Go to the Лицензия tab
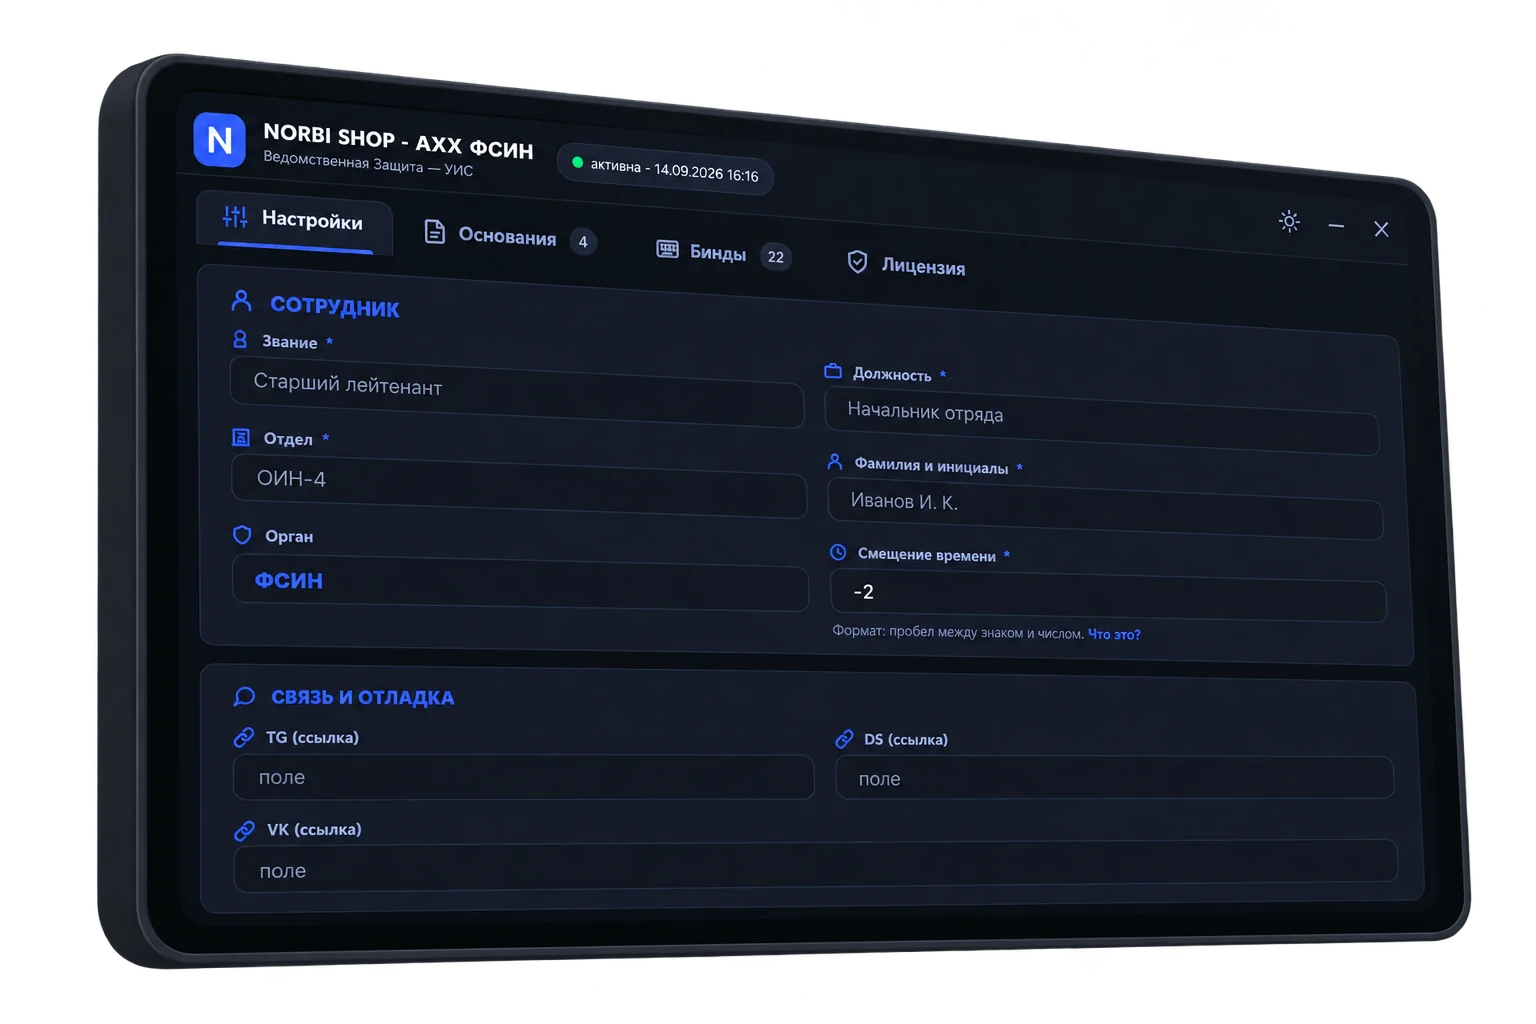1536x1024 pixels. (907, 265)
